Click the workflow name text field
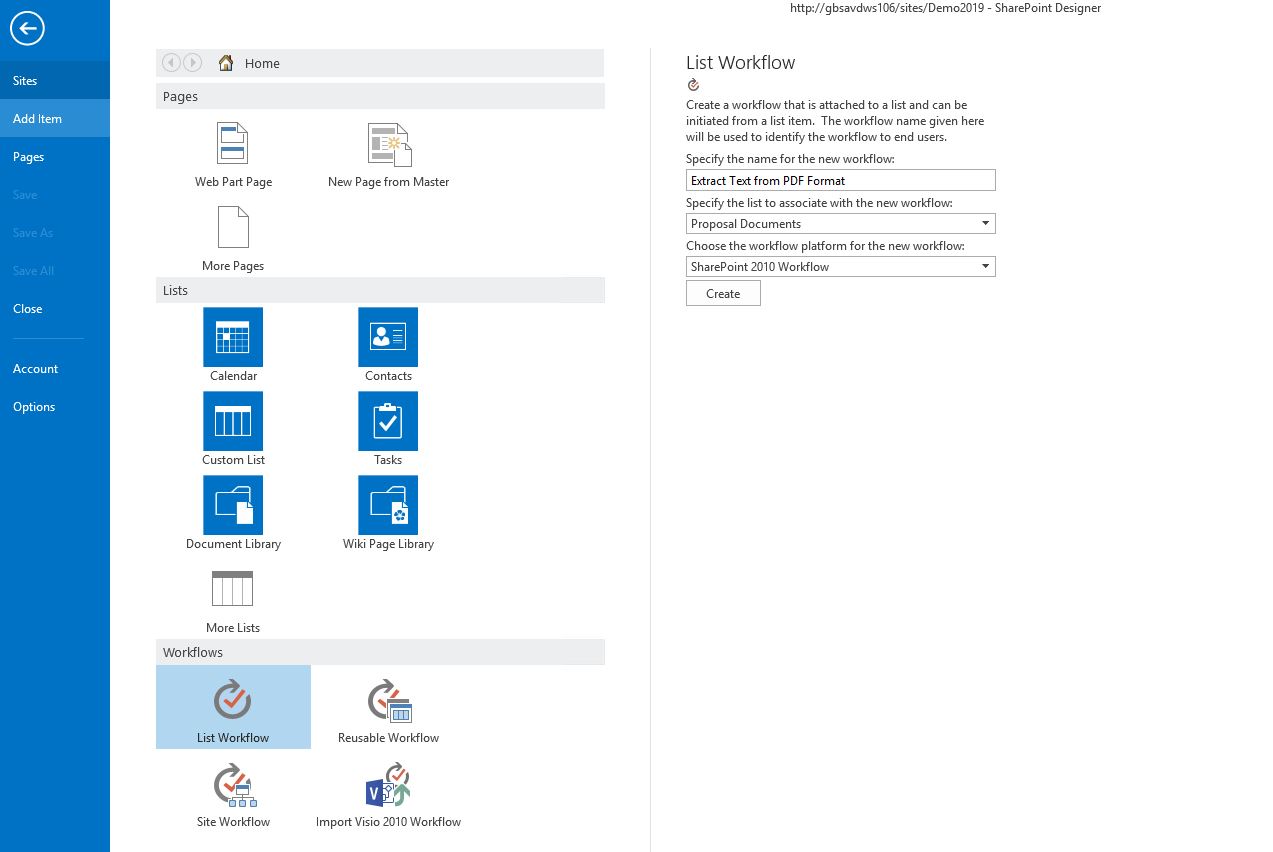 (840, 181)
